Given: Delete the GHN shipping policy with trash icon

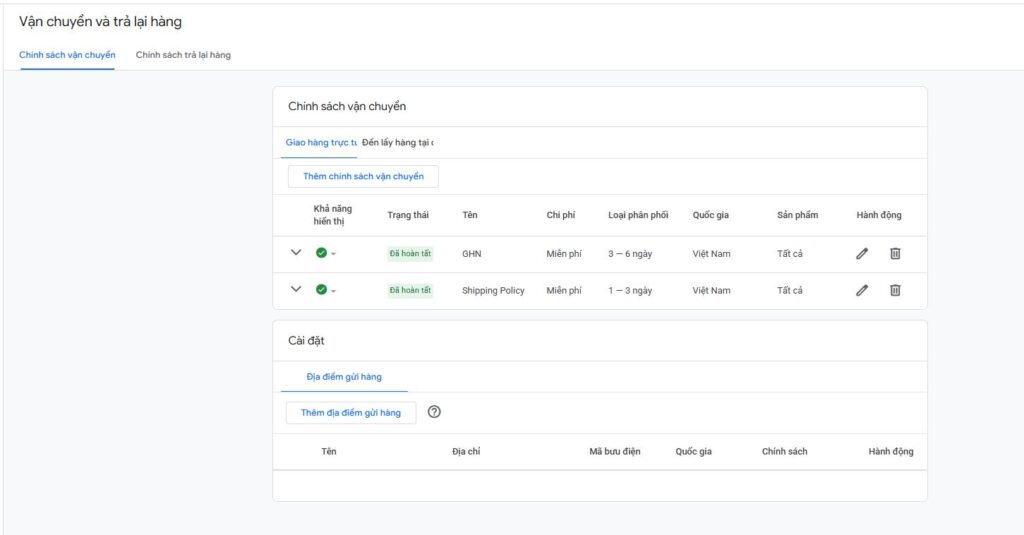Looking at the screenshot, I should [x=895, y=253].
